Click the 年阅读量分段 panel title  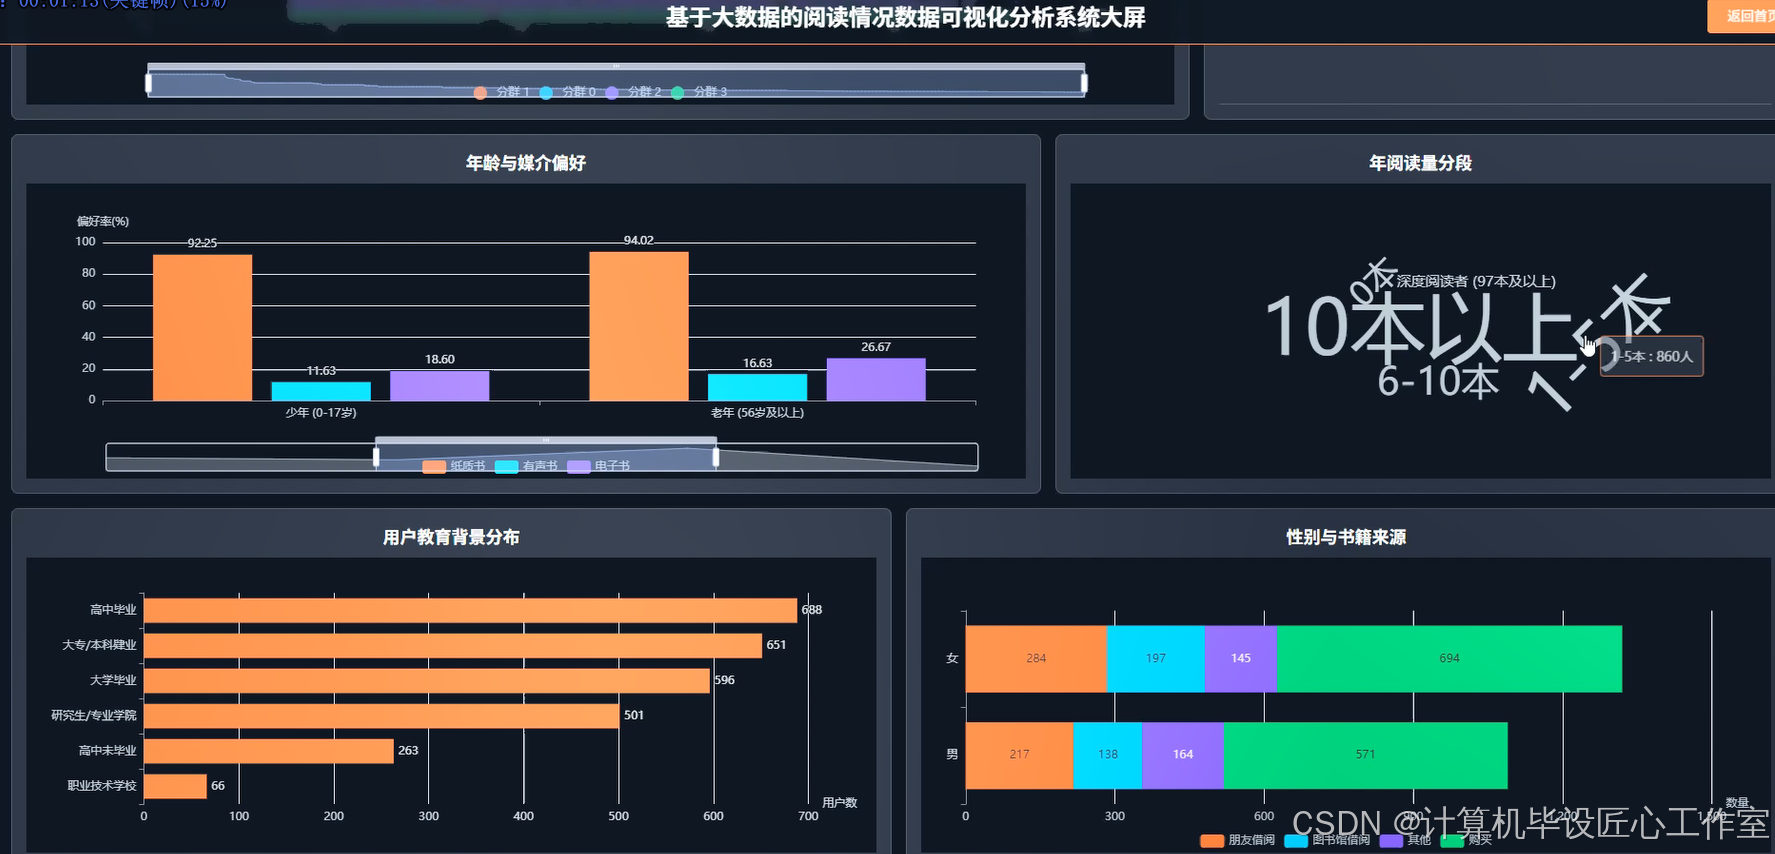coord(1420,163)
